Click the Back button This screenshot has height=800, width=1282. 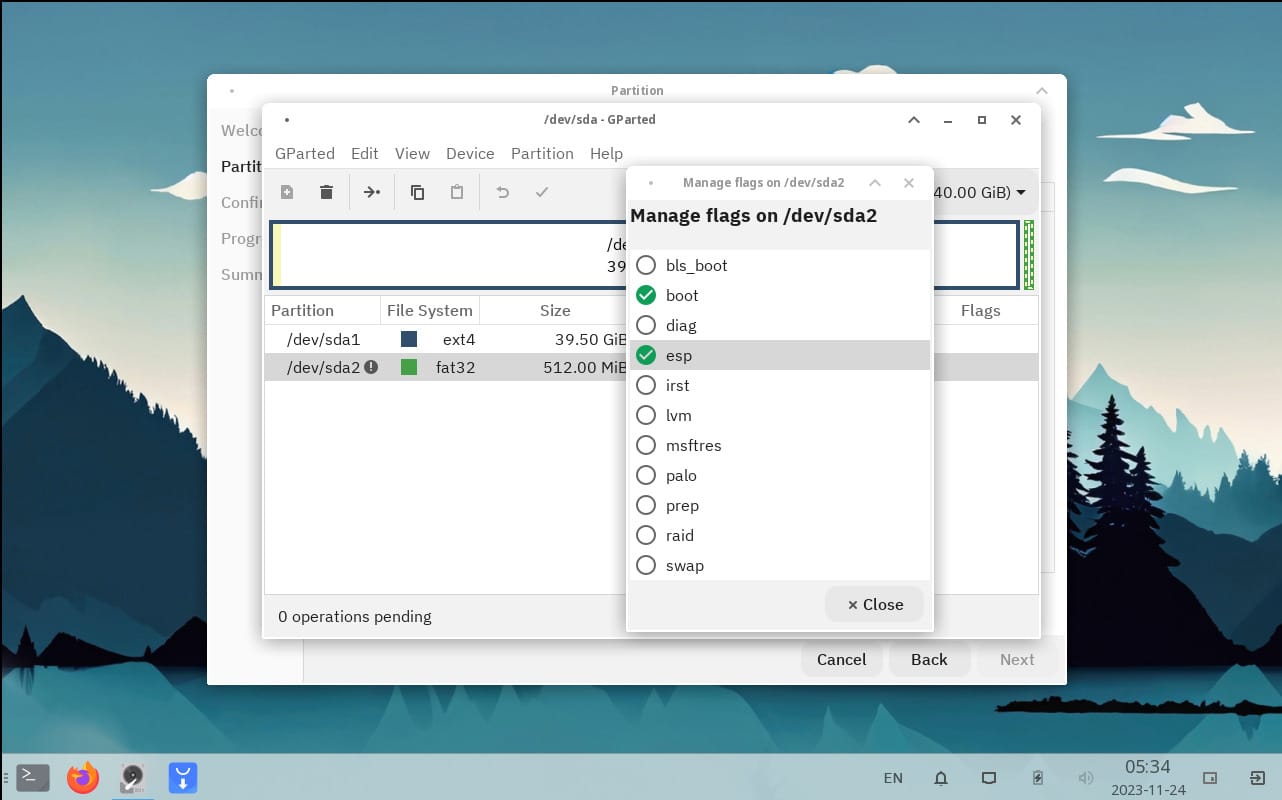pyautogui.click(x=929, y=659)
